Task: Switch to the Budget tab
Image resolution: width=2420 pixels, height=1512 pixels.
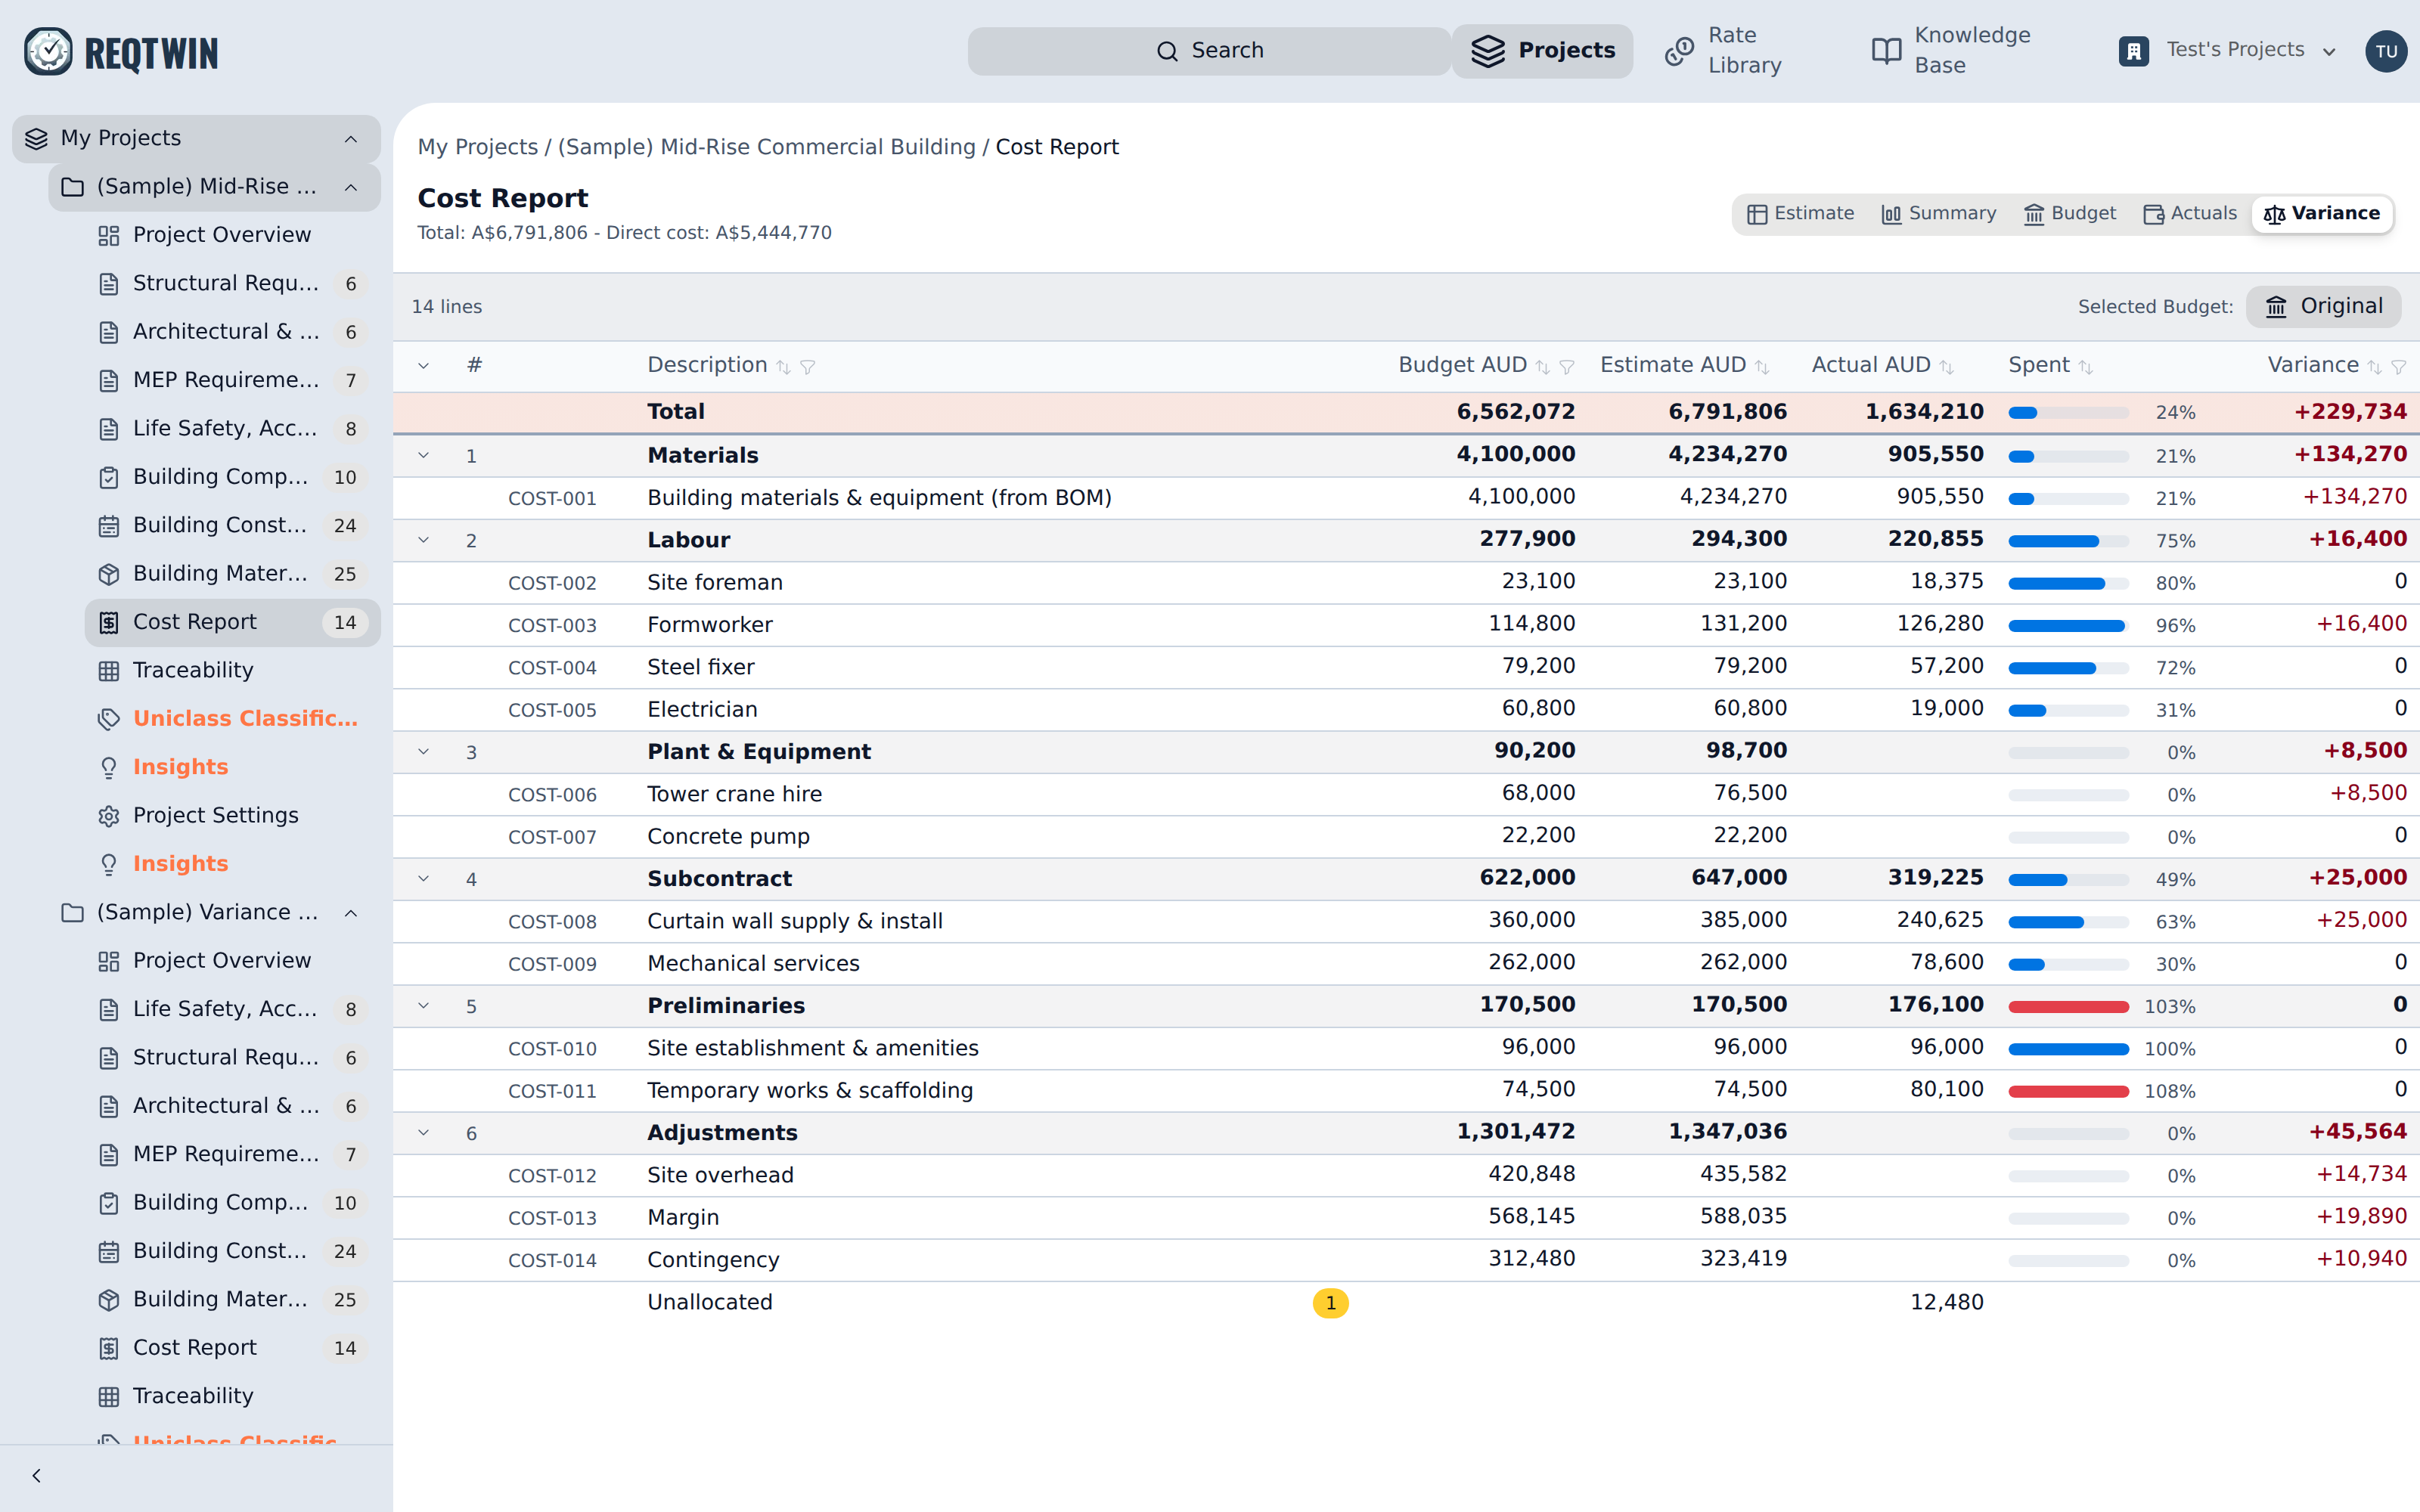Action: pyautogui.click(x=2069, y=213)
